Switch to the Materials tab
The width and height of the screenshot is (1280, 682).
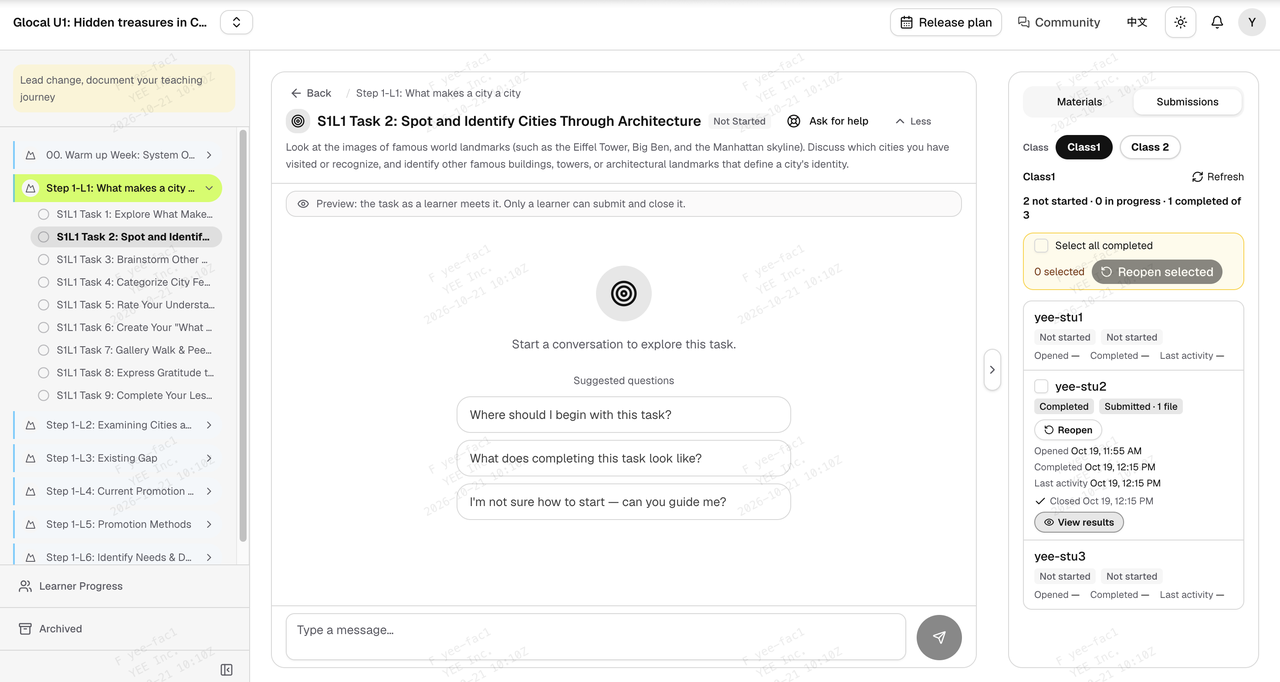click(1079, 102)
